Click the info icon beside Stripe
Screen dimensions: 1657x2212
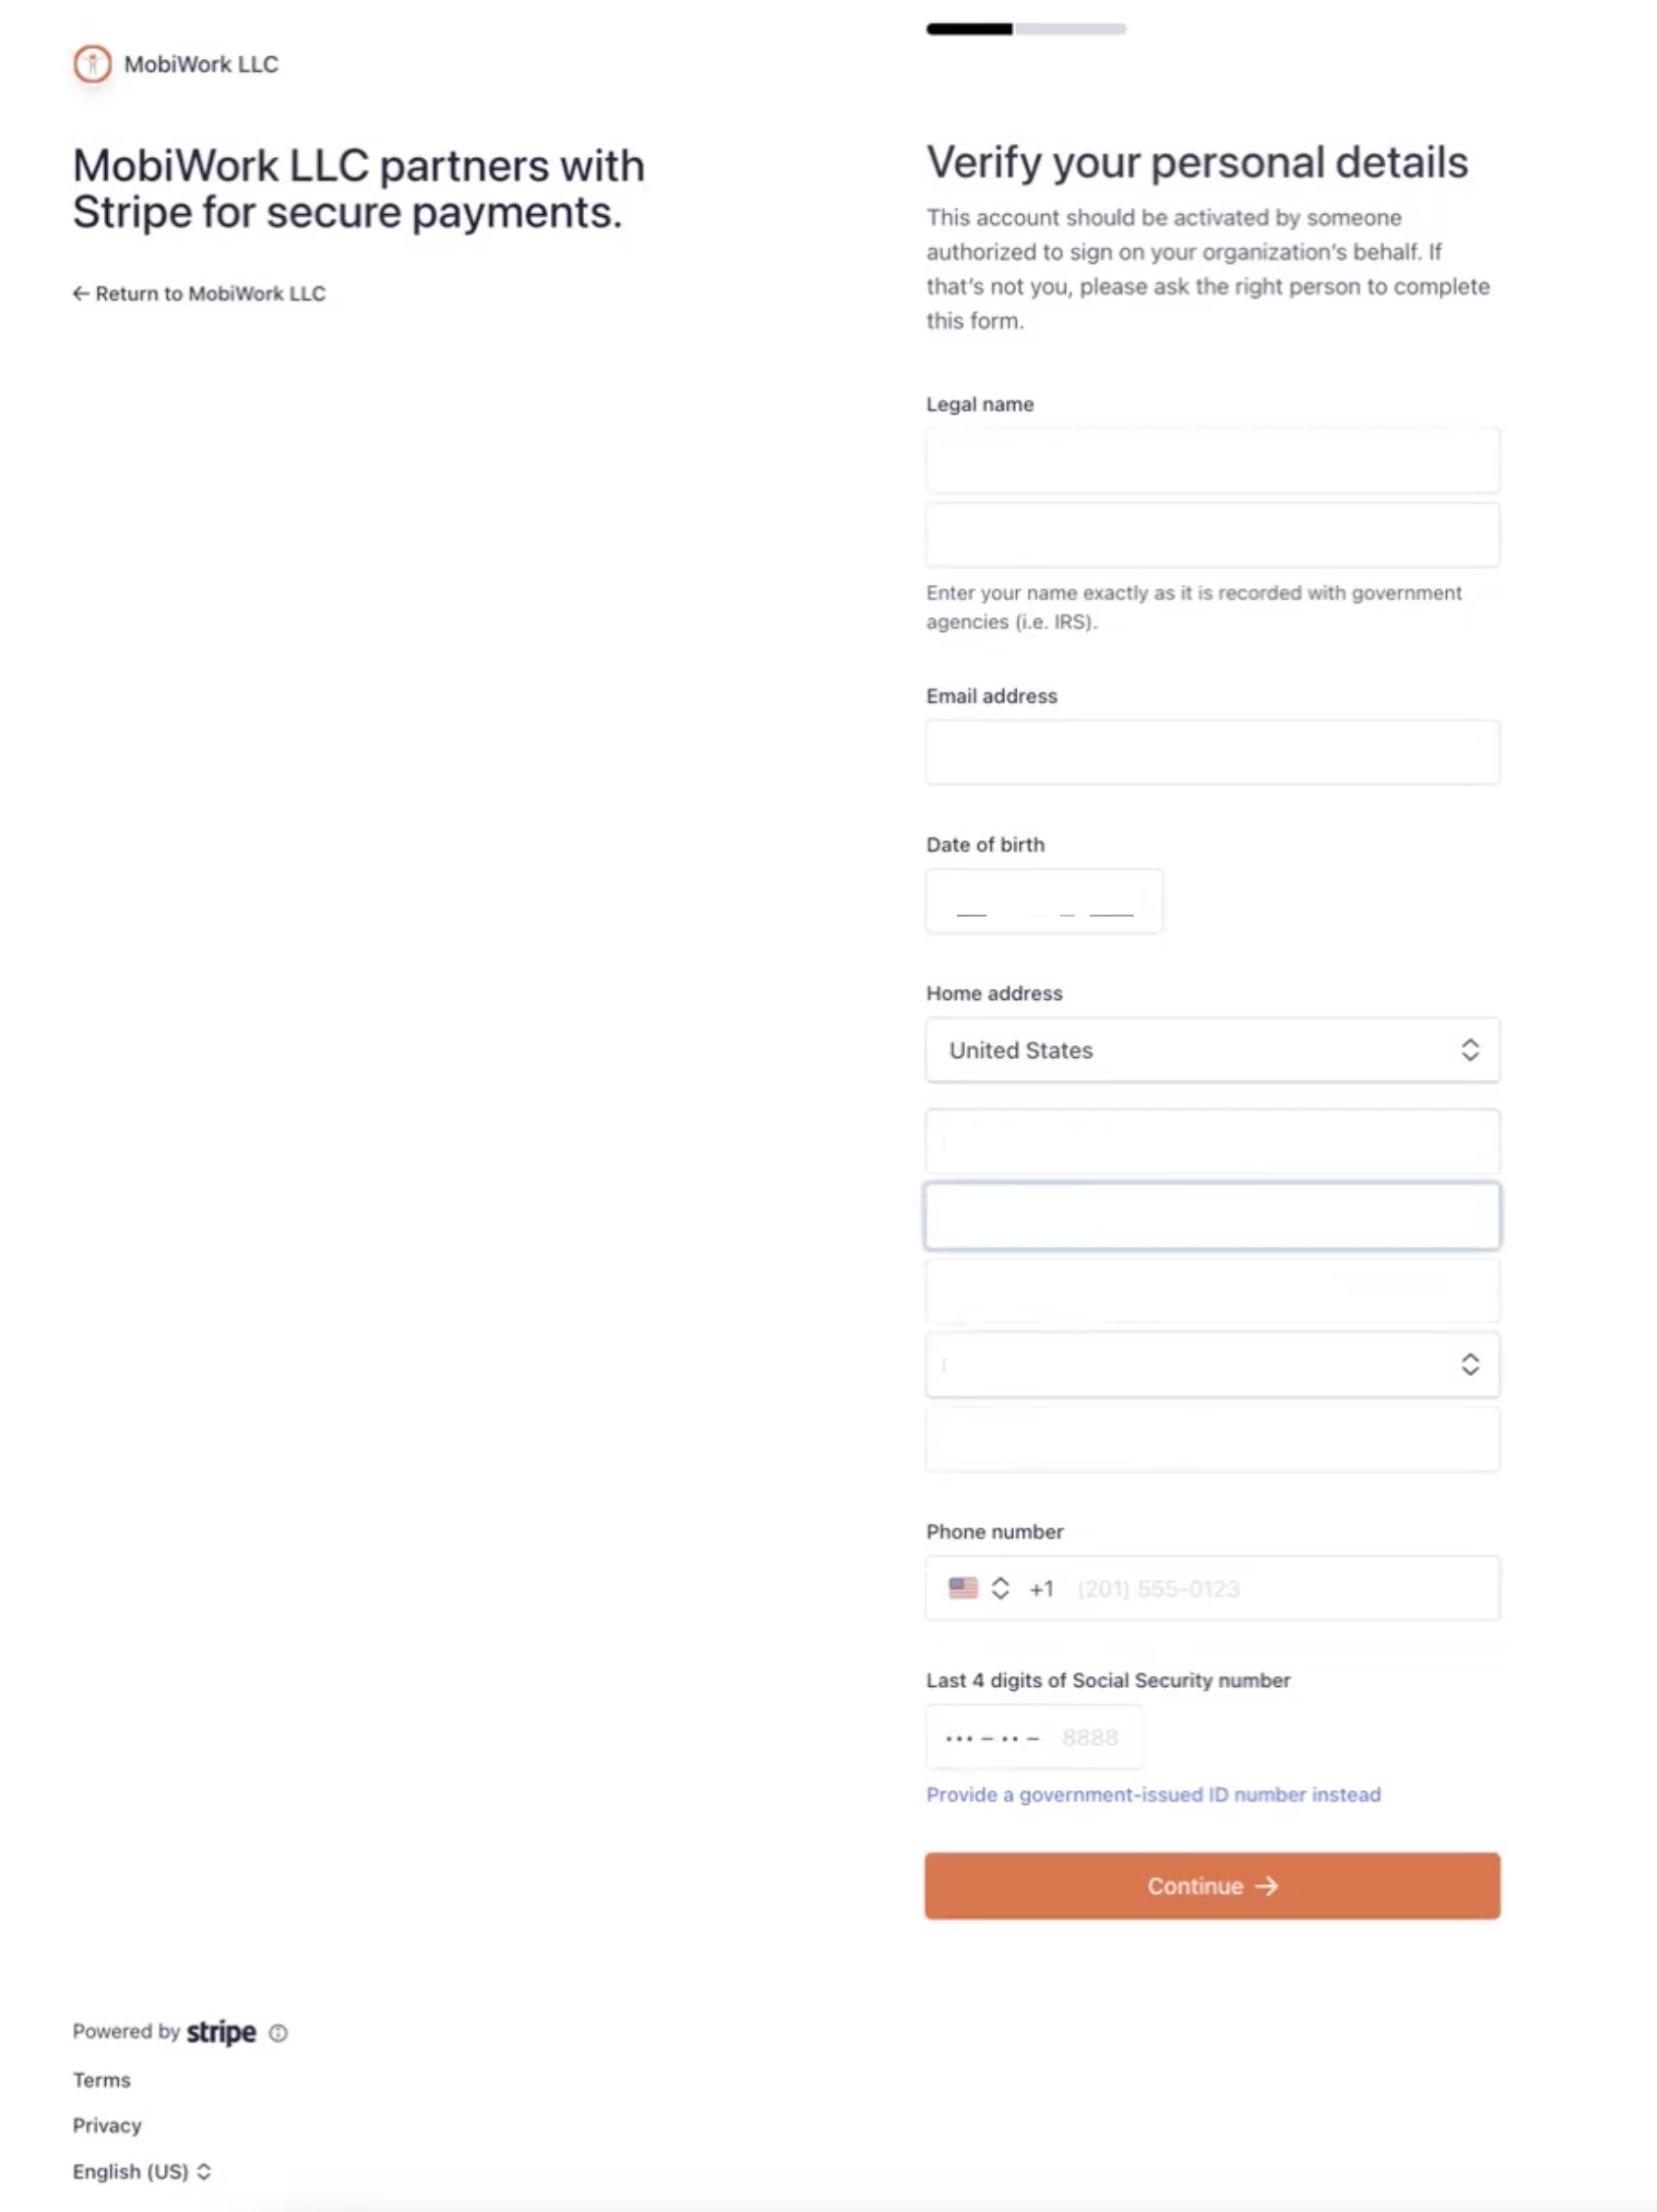(x=278, y=2032)
